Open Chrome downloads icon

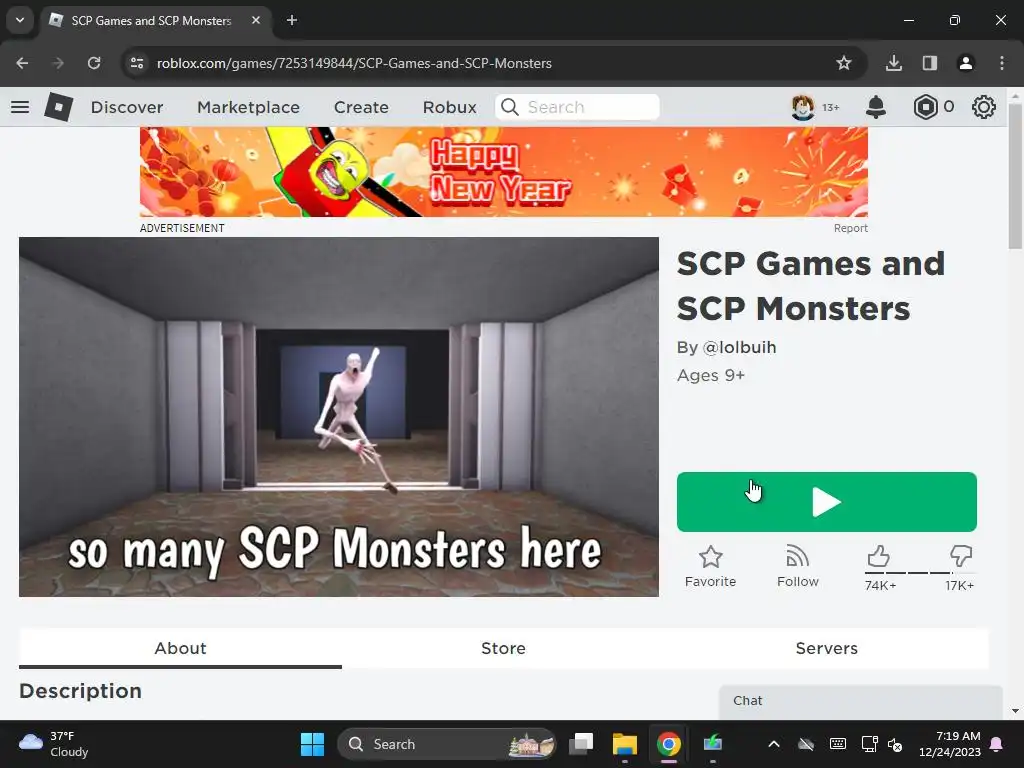coord(894,63)
